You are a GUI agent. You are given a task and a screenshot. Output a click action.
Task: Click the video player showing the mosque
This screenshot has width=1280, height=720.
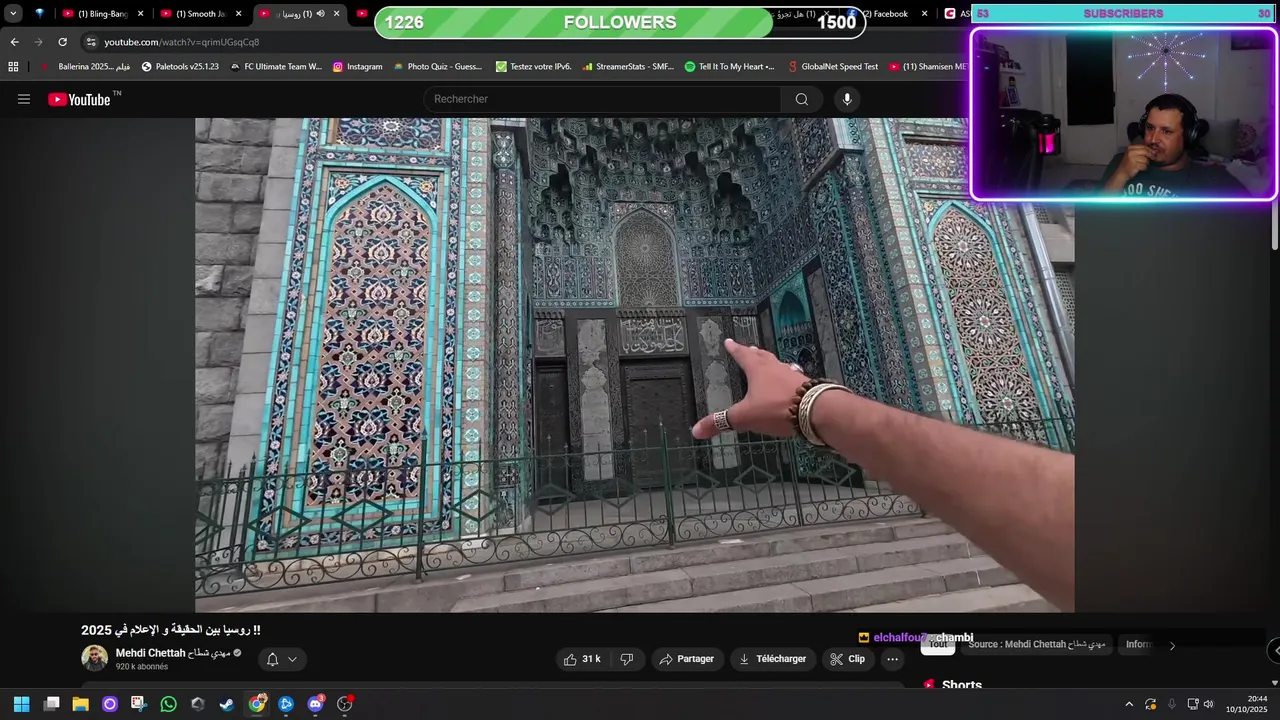pos(634,365)
